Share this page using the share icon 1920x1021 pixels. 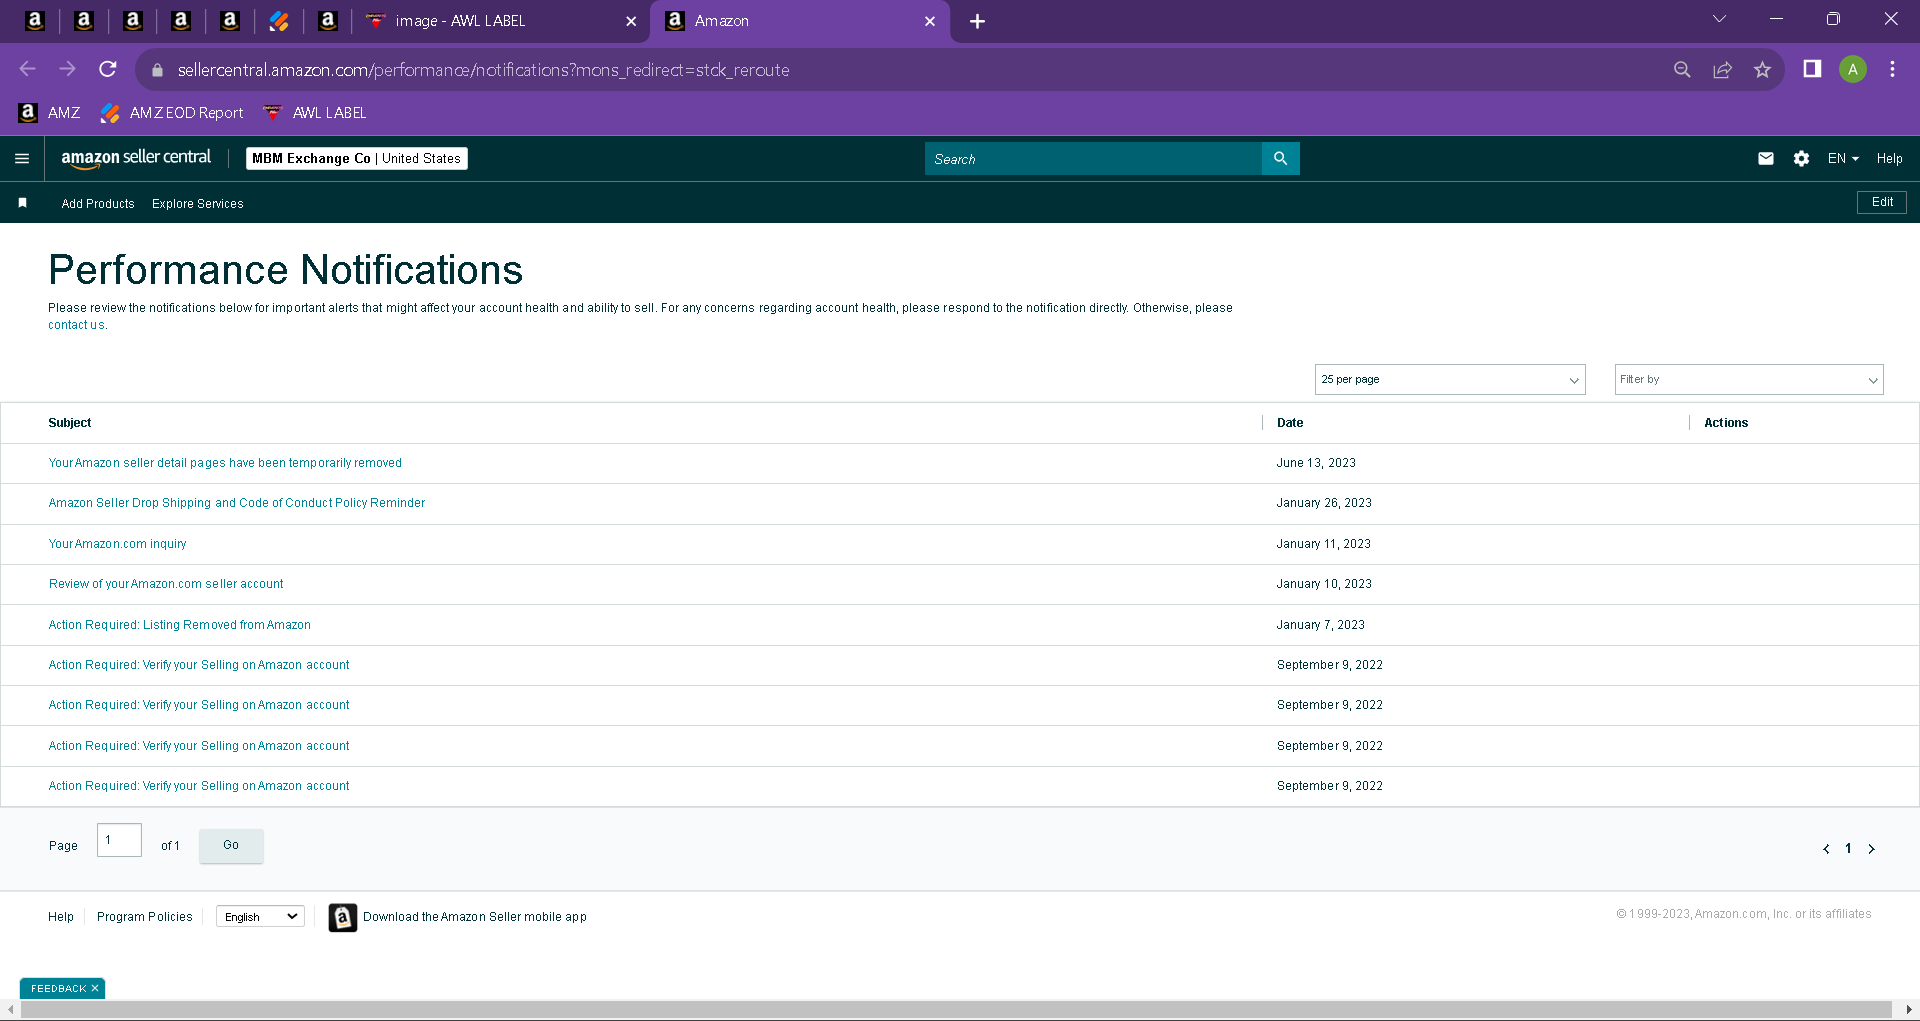coord(1722,69)
